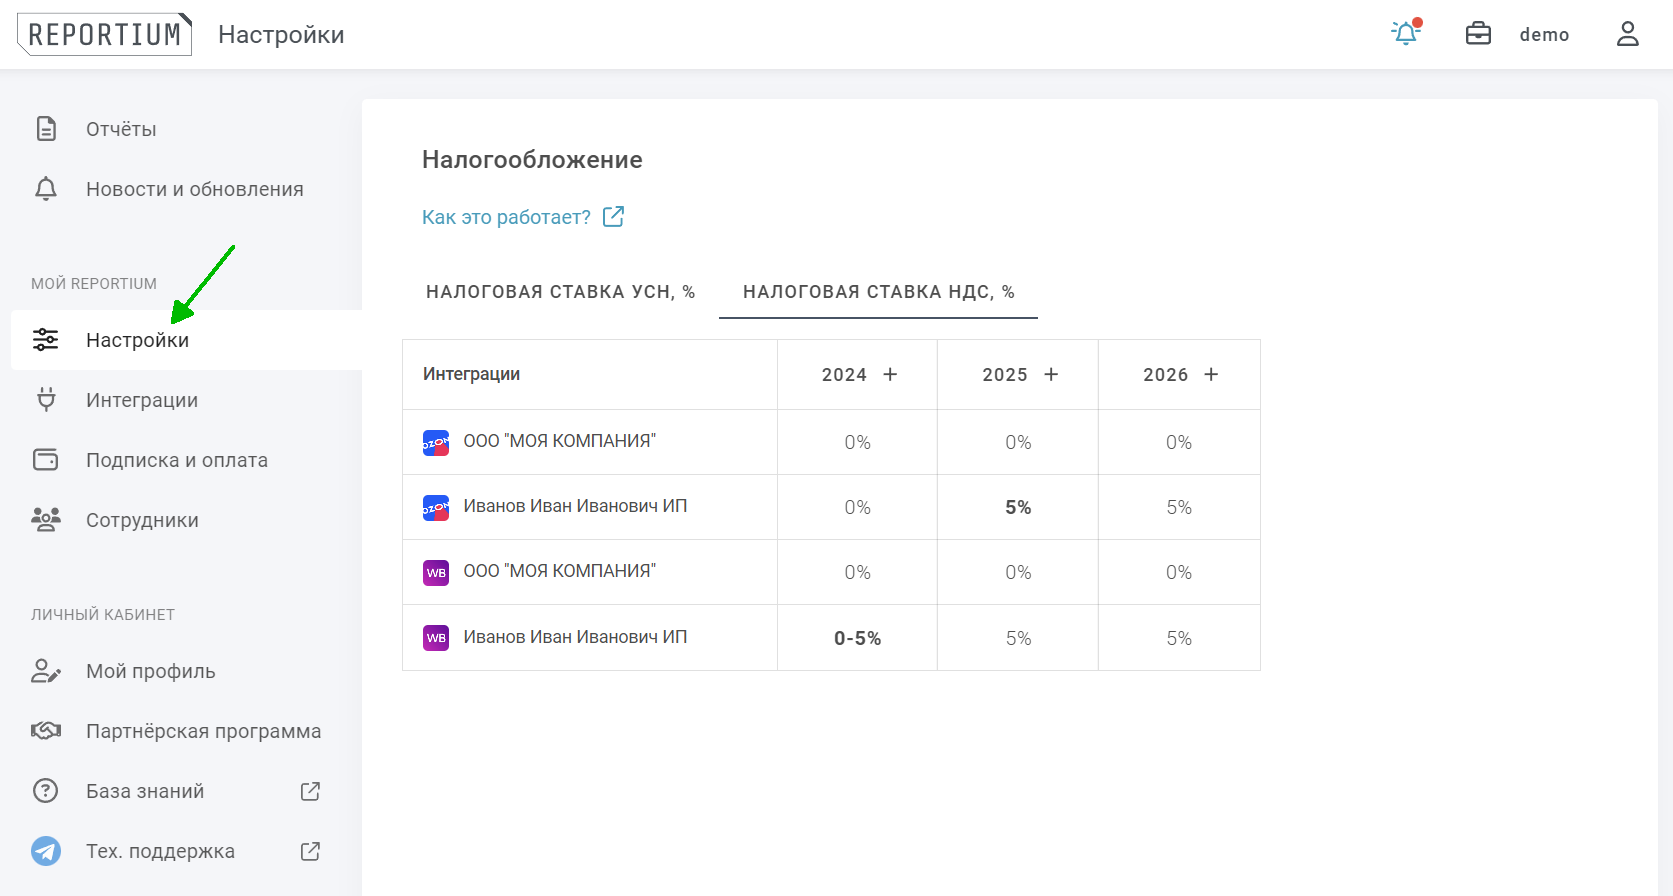Open Интеграции in the sidebar

142,400
